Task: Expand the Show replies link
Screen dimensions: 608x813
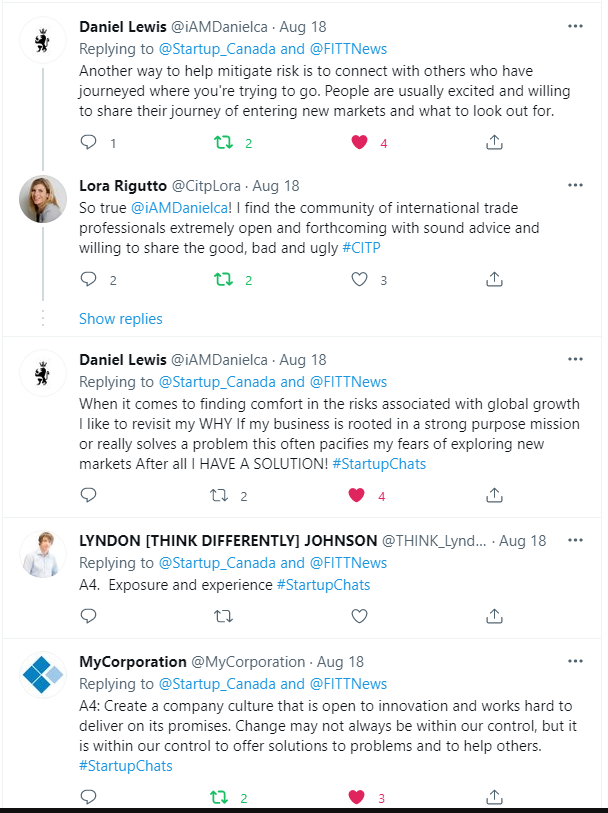Action: point(120,319)
